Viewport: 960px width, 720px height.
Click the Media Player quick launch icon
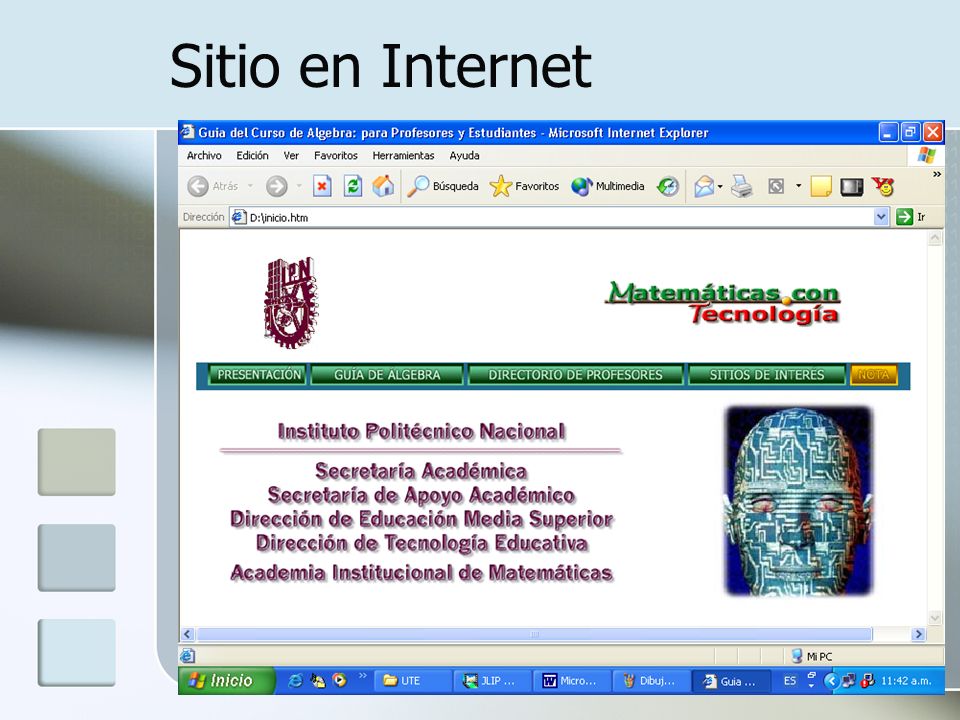point(339,680)
